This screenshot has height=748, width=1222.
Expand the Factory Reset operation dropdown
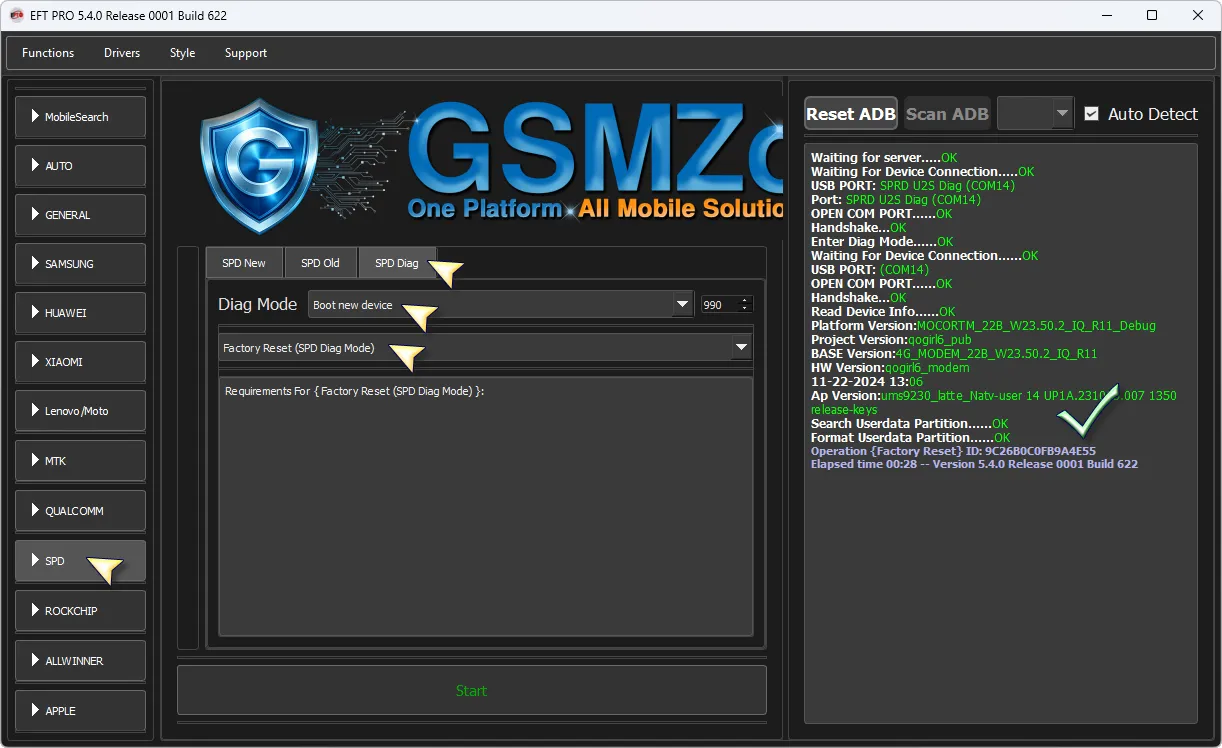[x=741, y=348]
